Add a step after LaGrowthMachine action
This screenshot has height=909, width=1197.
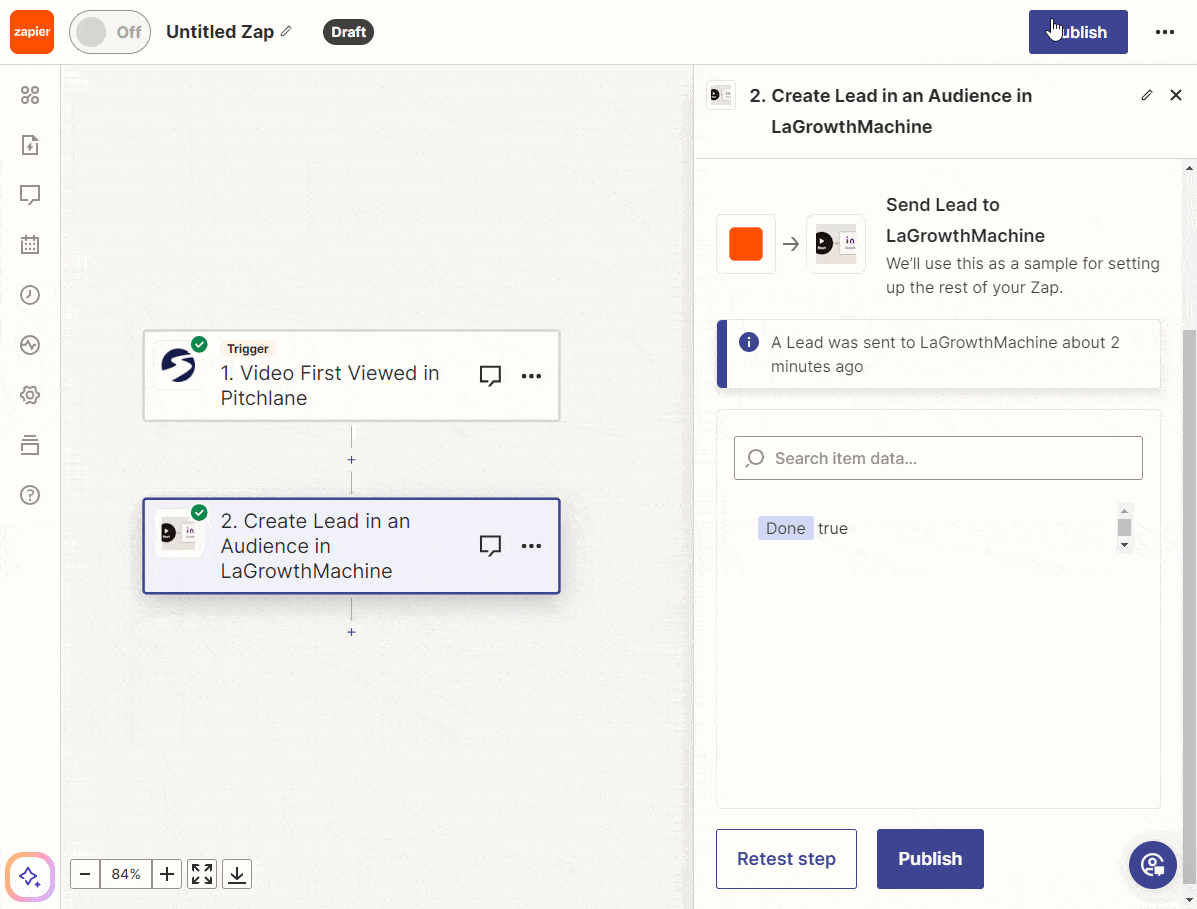[351, 632]
